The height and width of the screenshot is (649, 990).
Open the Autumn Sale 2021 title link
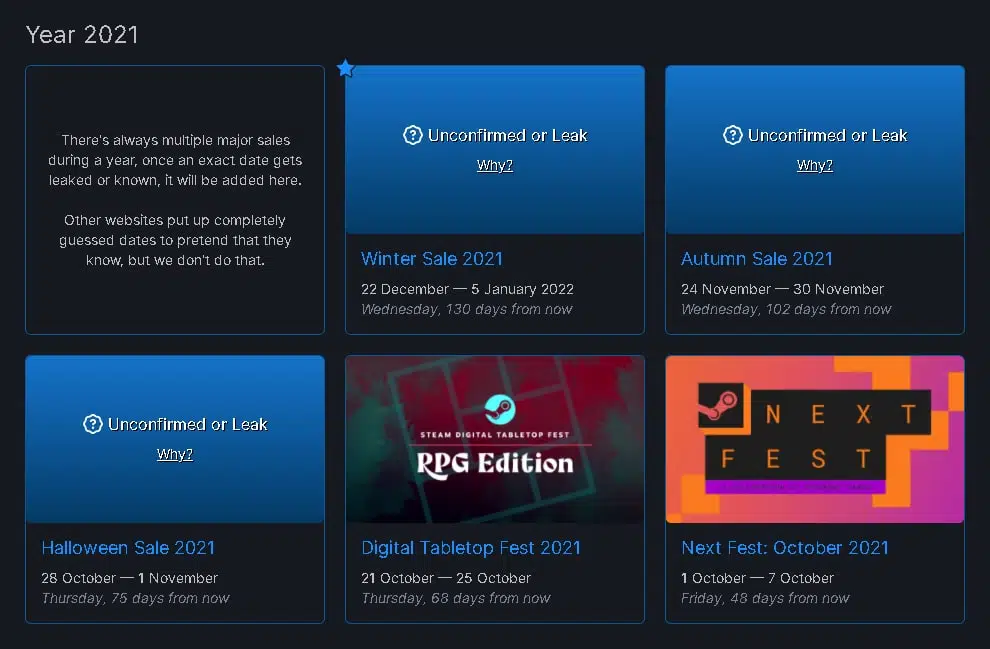click(x=756, y=259)
